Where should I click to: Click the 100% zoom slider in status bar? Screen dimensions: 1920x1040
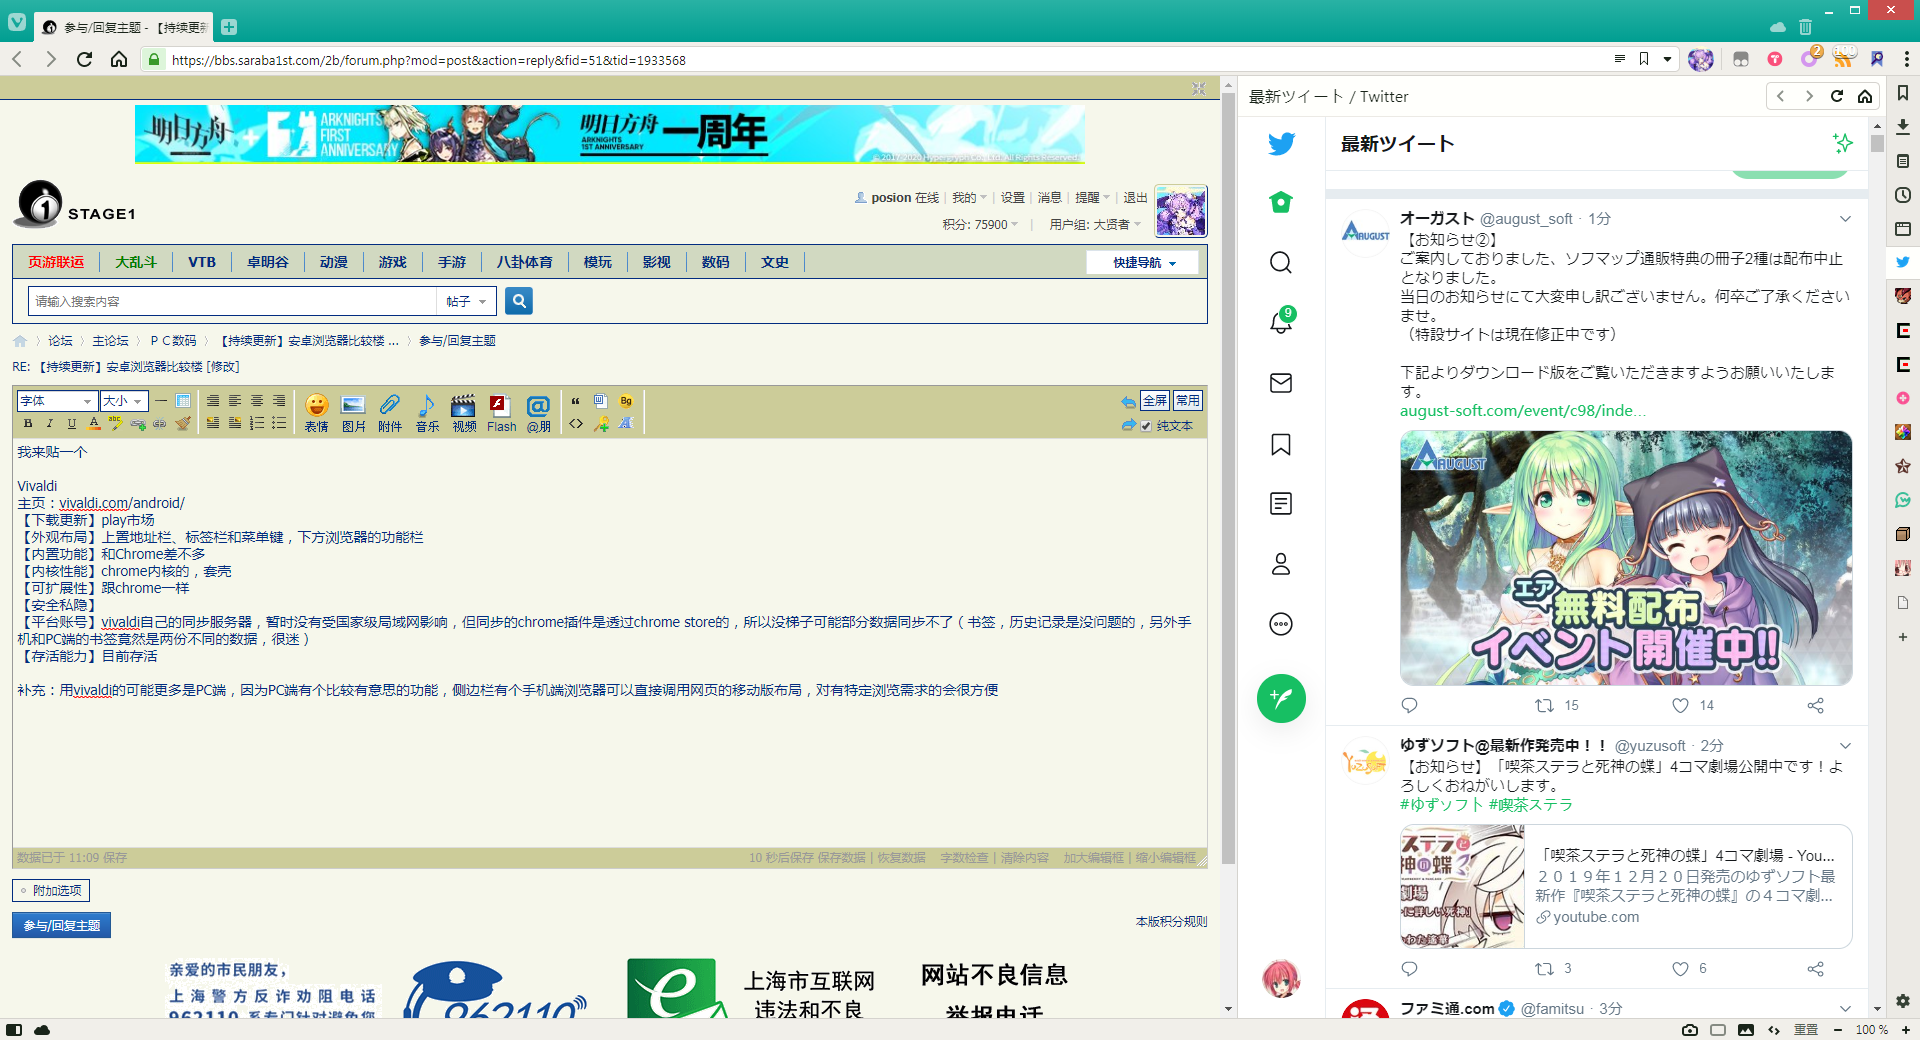pos(1871,1030)
